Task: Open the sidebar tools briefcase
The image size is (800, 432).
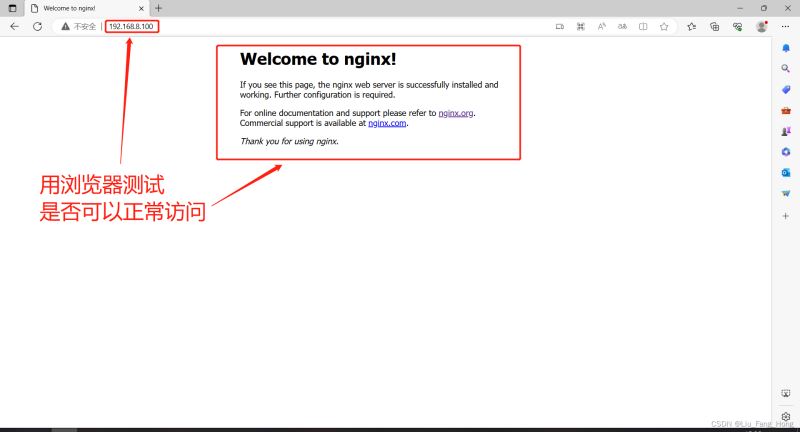Action: [786, 111]
